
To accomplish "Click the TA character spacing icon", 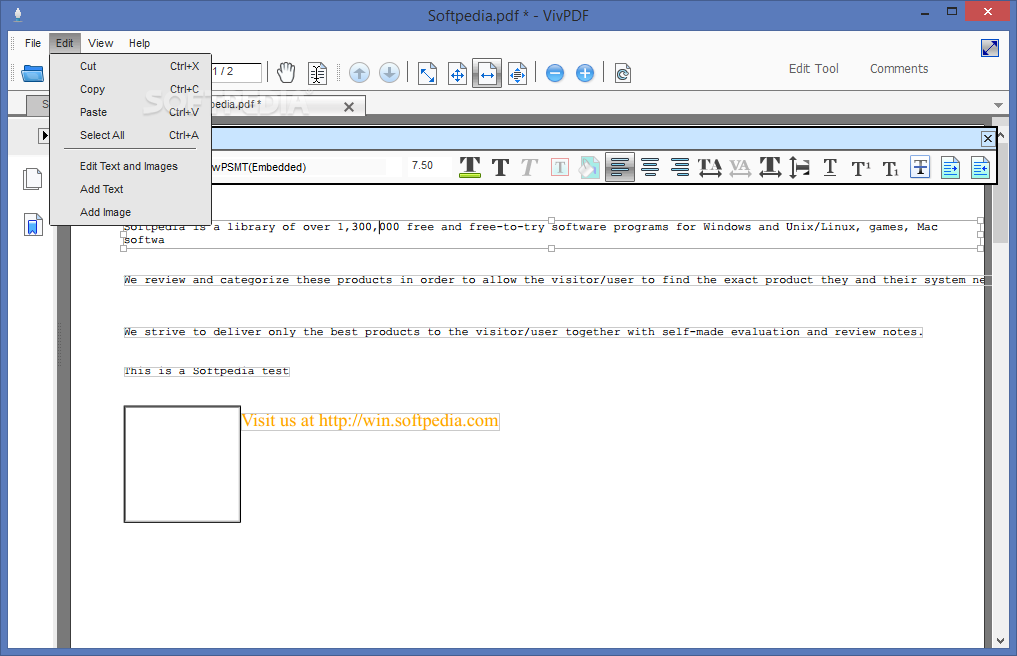I will pyautogui.click(x=710, y=167).
